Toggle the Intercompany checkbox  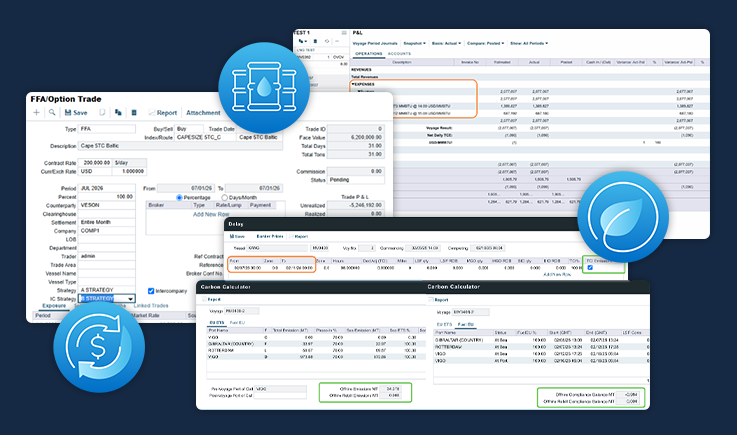coord(151,291)
